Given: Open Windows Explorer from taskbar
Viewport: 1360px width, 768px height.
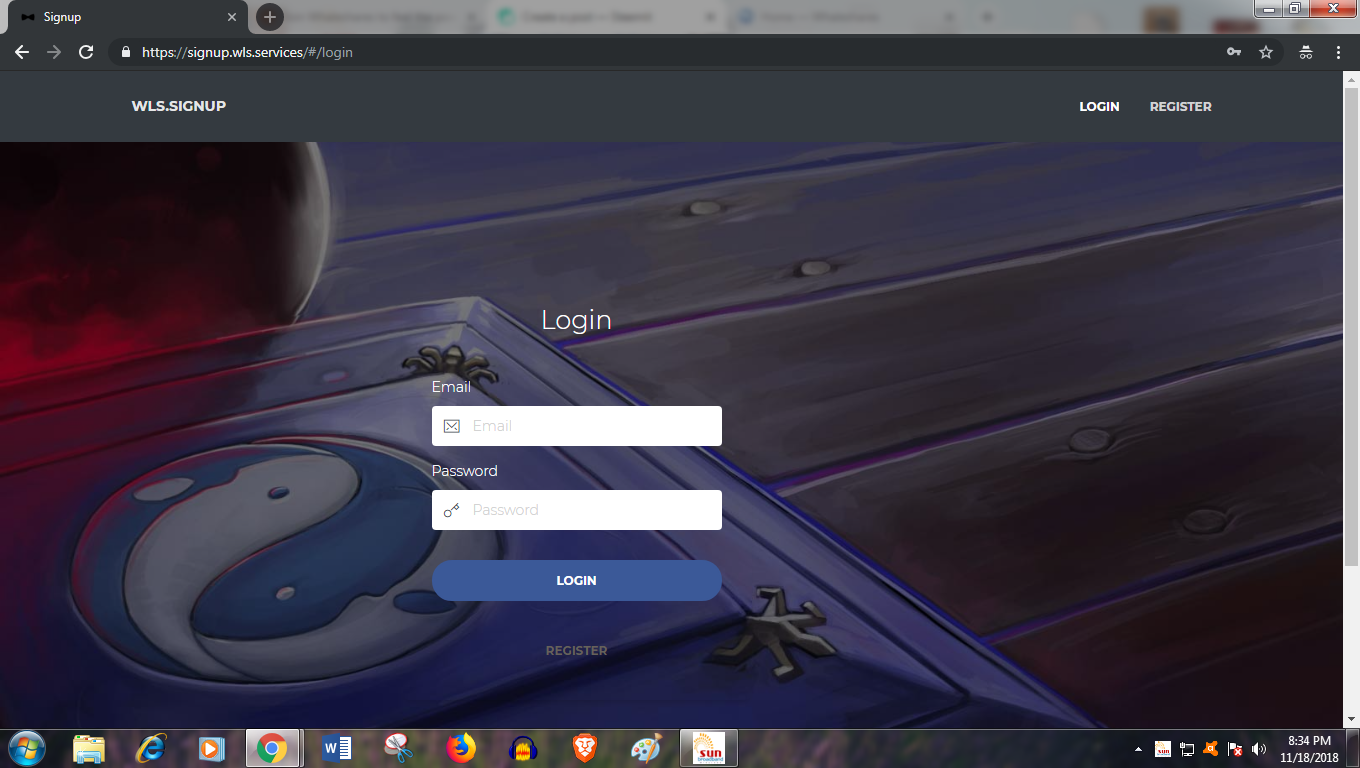Looking at the screenshot, I should pos(89,748).
